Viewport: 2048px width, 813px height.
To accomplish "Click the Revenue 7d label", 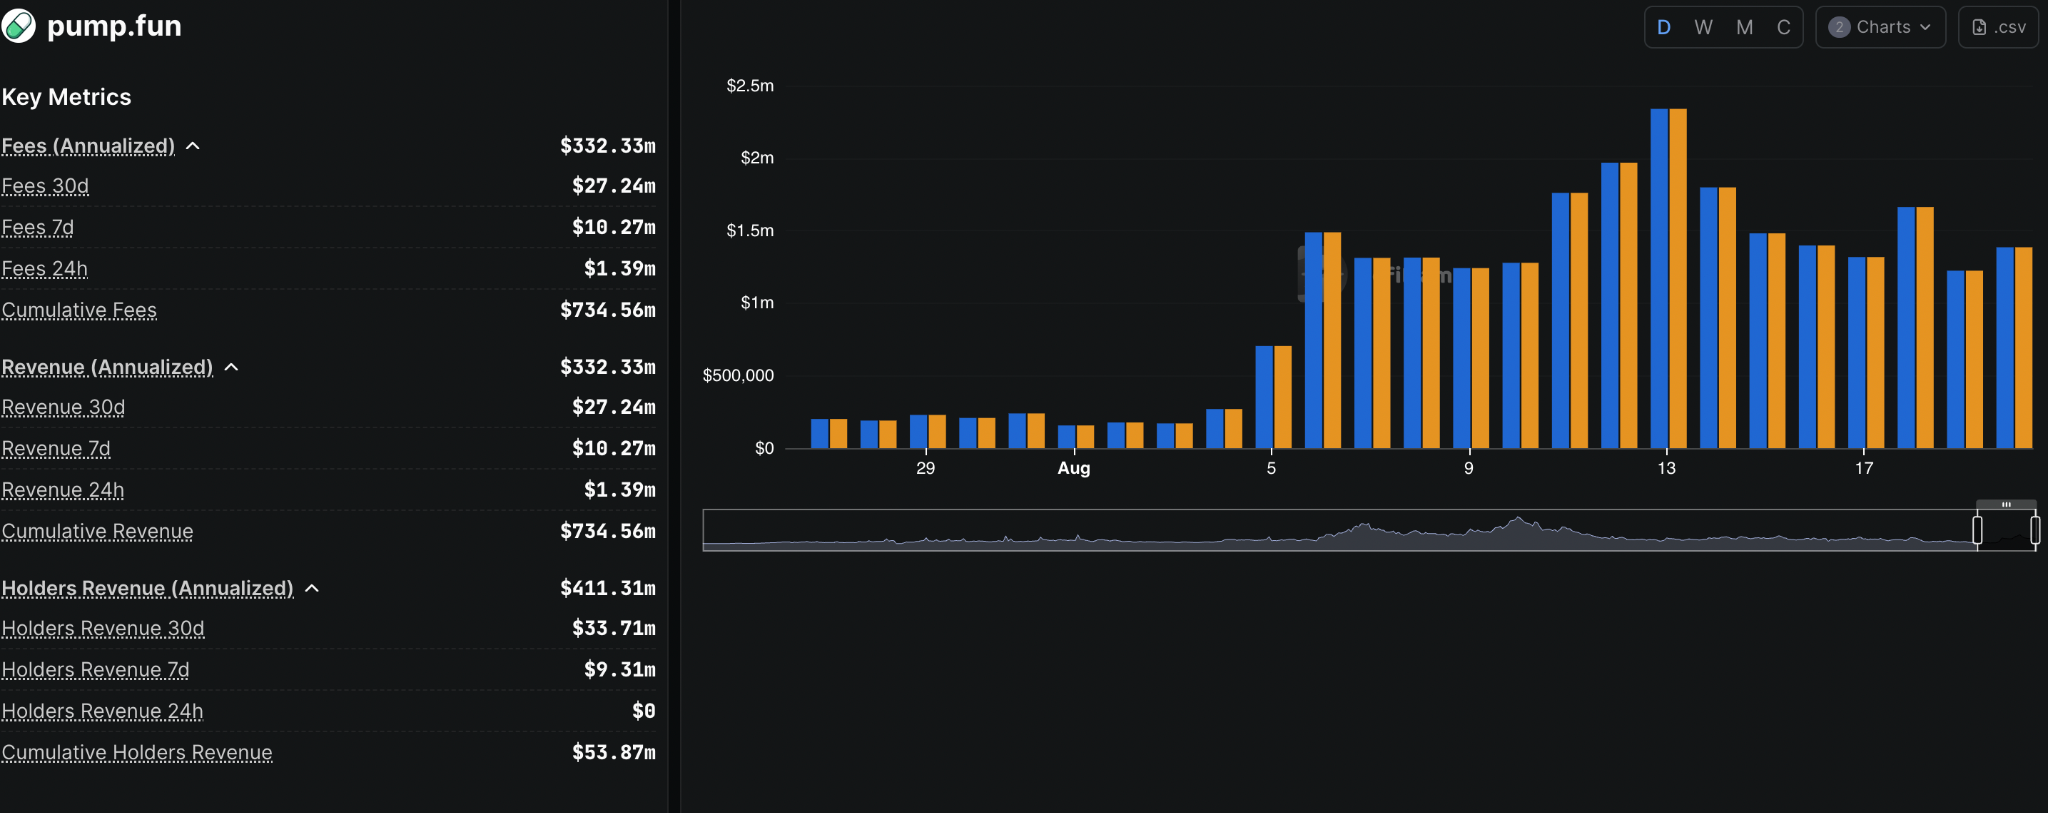I will click(x=56, y=448).
